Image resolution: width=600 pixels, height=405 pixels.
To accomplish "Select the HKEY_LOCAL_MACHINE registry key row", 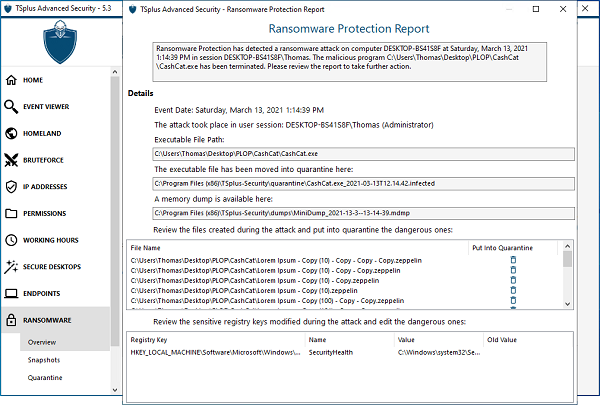I will (215, 353).
